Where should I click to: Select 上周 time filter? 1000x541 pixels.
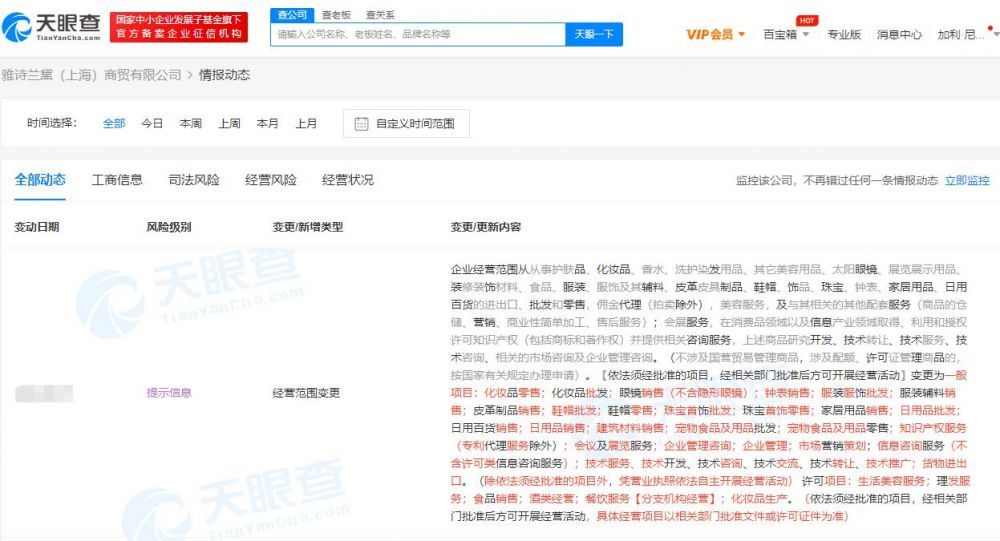[230, 124]
